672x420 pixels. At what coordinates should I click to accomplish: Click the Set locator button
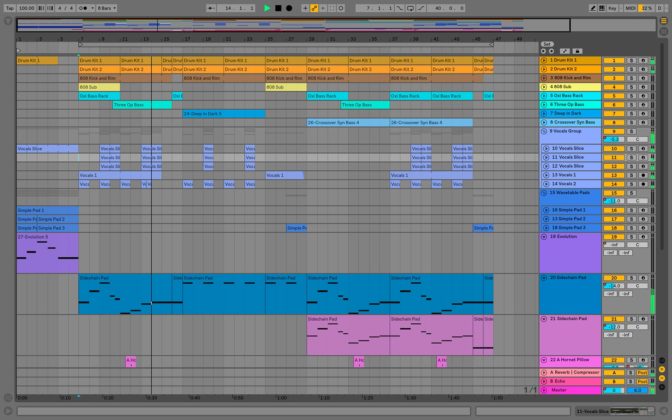point(547,44)
